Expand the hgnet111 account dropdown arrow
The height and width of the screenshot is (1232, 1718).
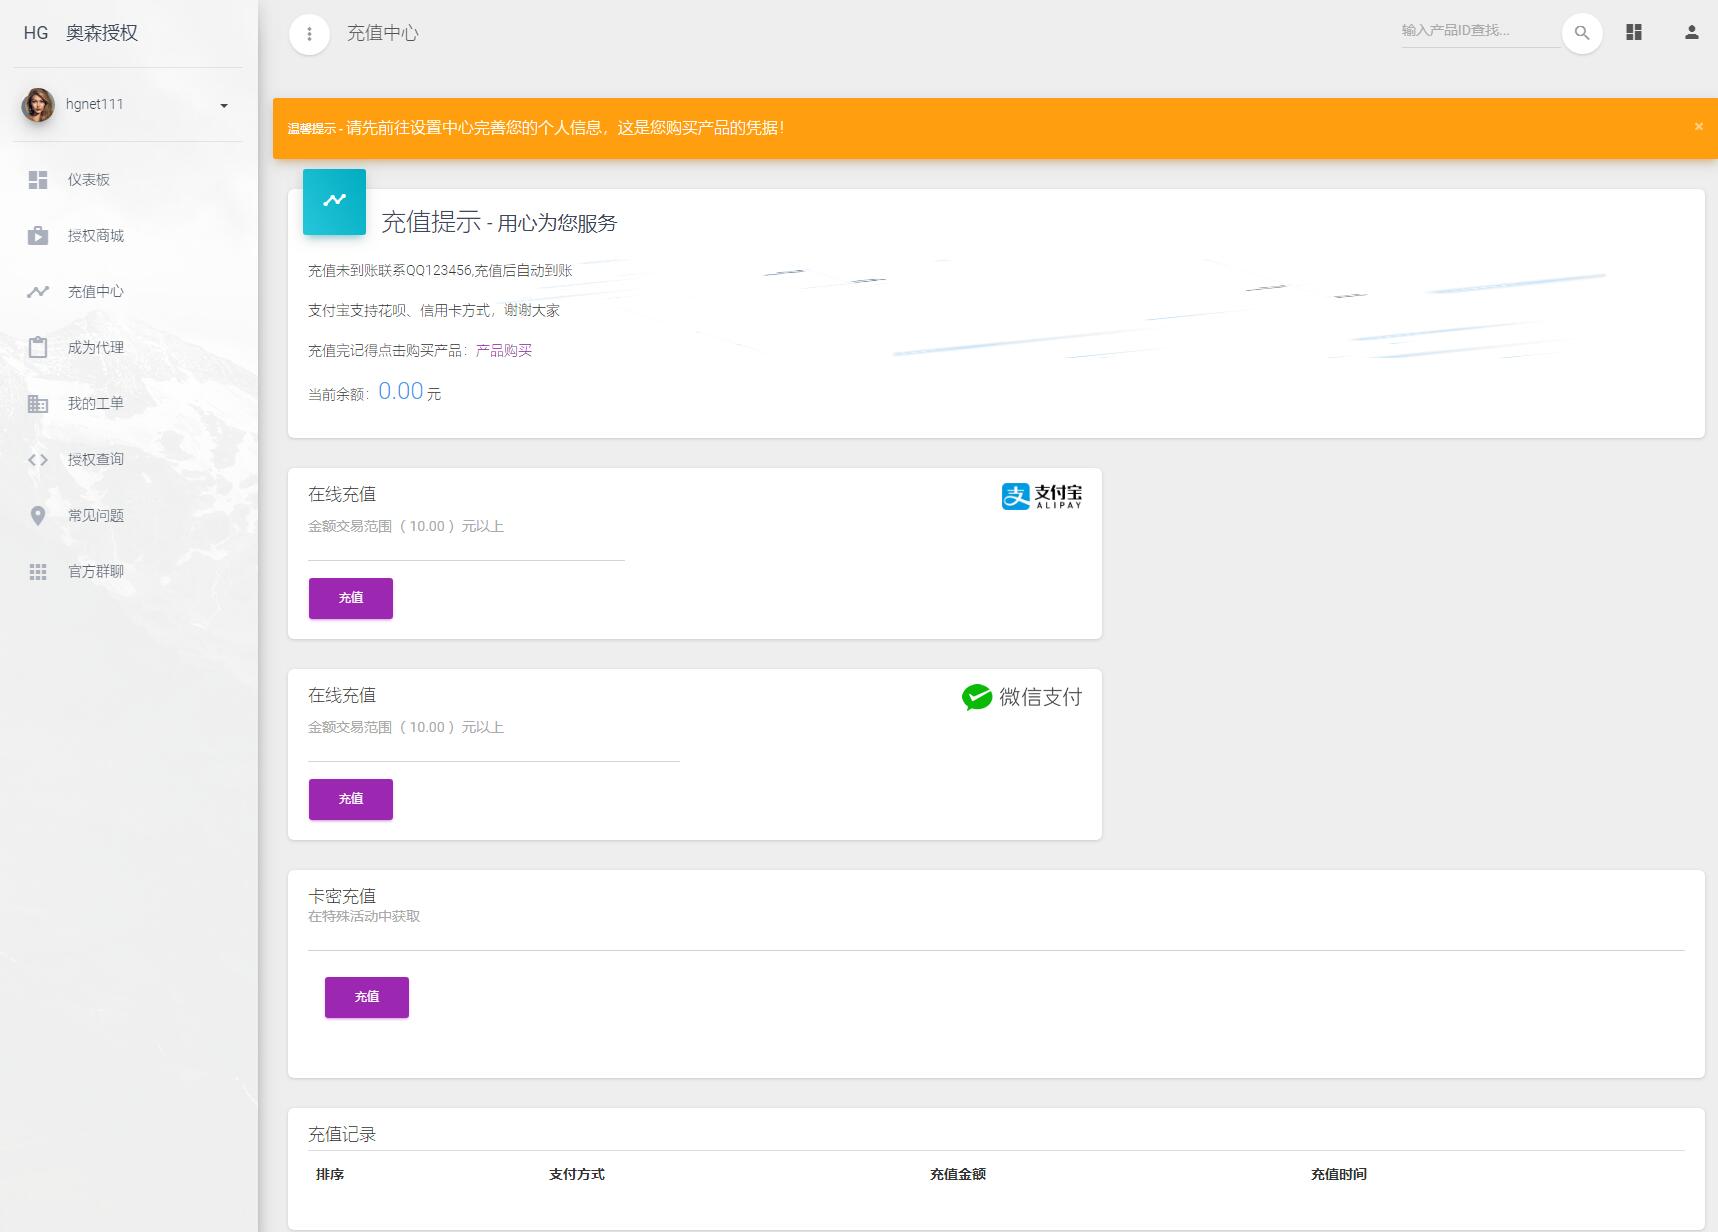(224, 105)
